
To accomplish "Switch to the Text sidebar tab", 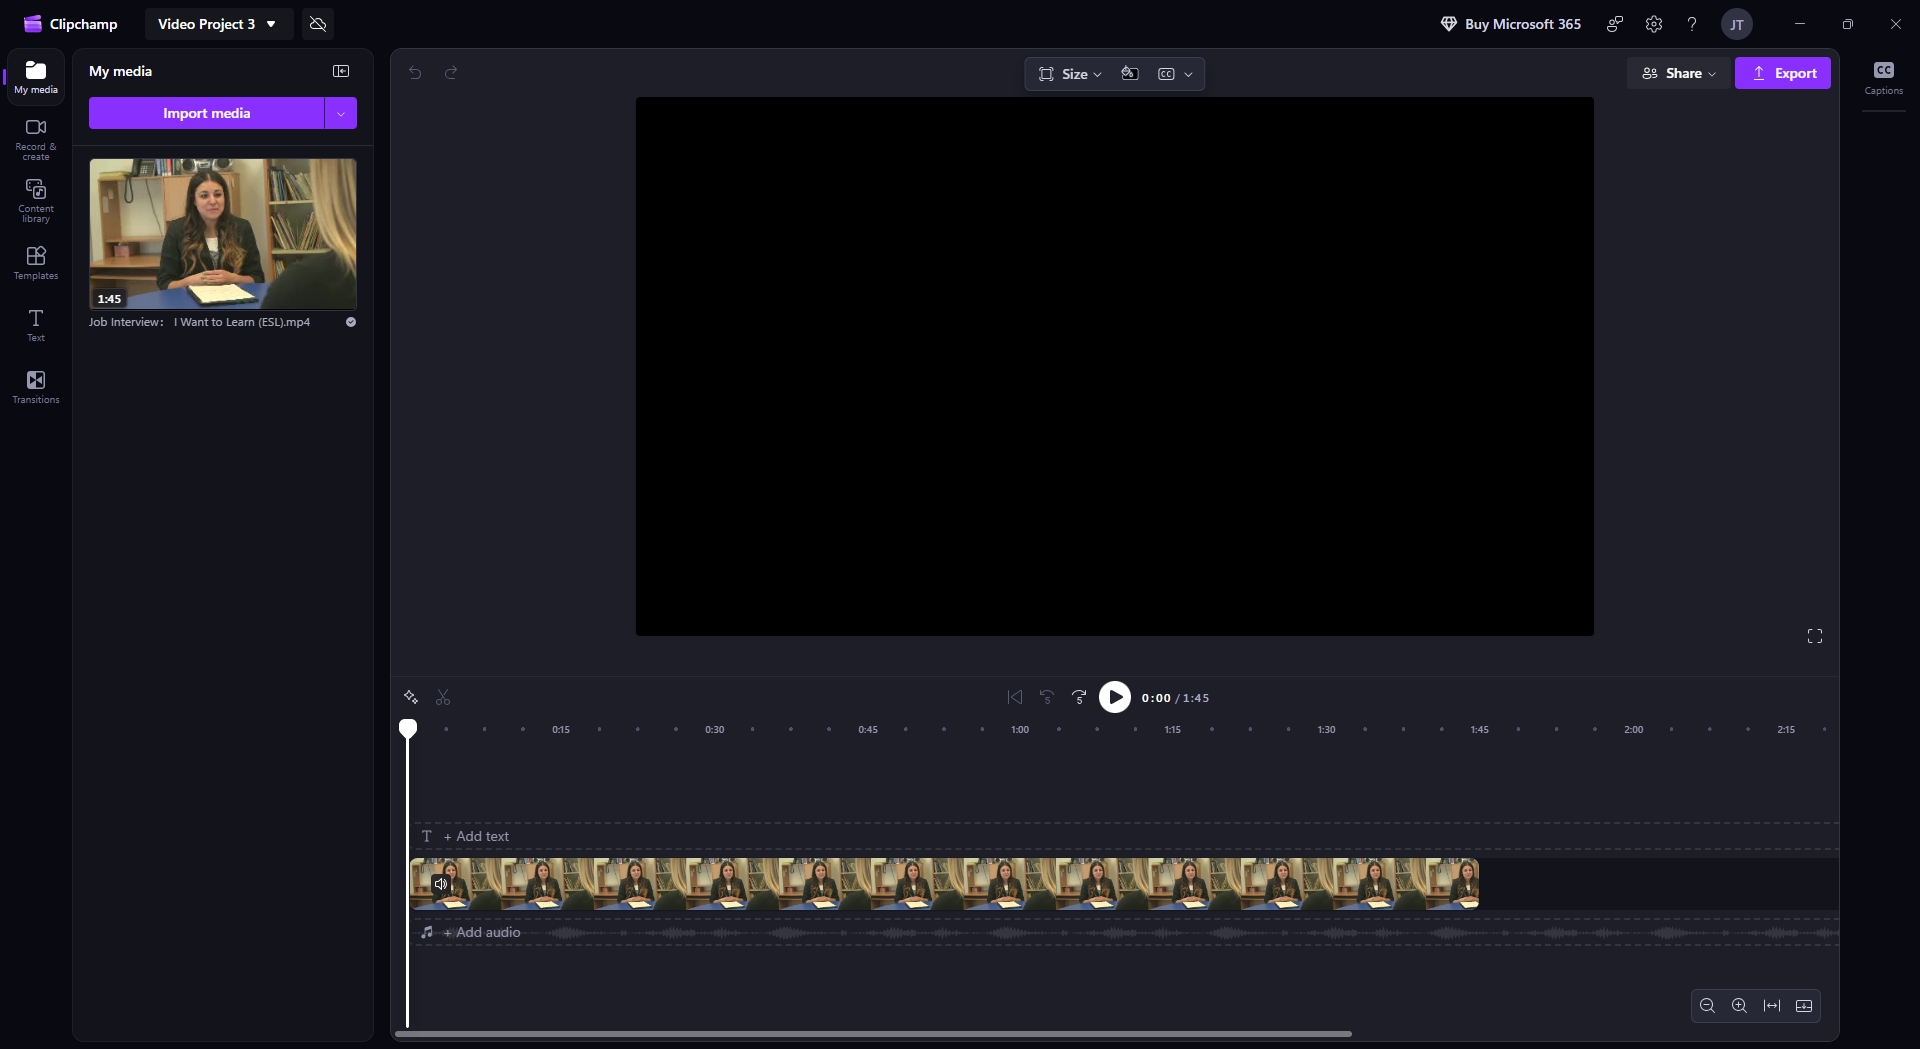I will pos(36,324).
